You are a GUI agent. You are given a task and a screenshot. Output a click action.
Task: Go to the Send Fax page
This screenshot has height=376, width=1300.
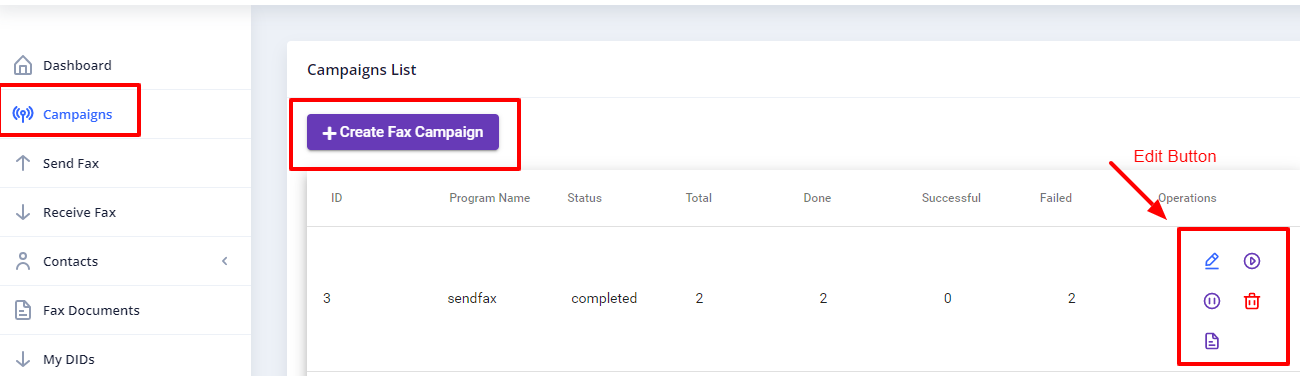tap(125, 163)
